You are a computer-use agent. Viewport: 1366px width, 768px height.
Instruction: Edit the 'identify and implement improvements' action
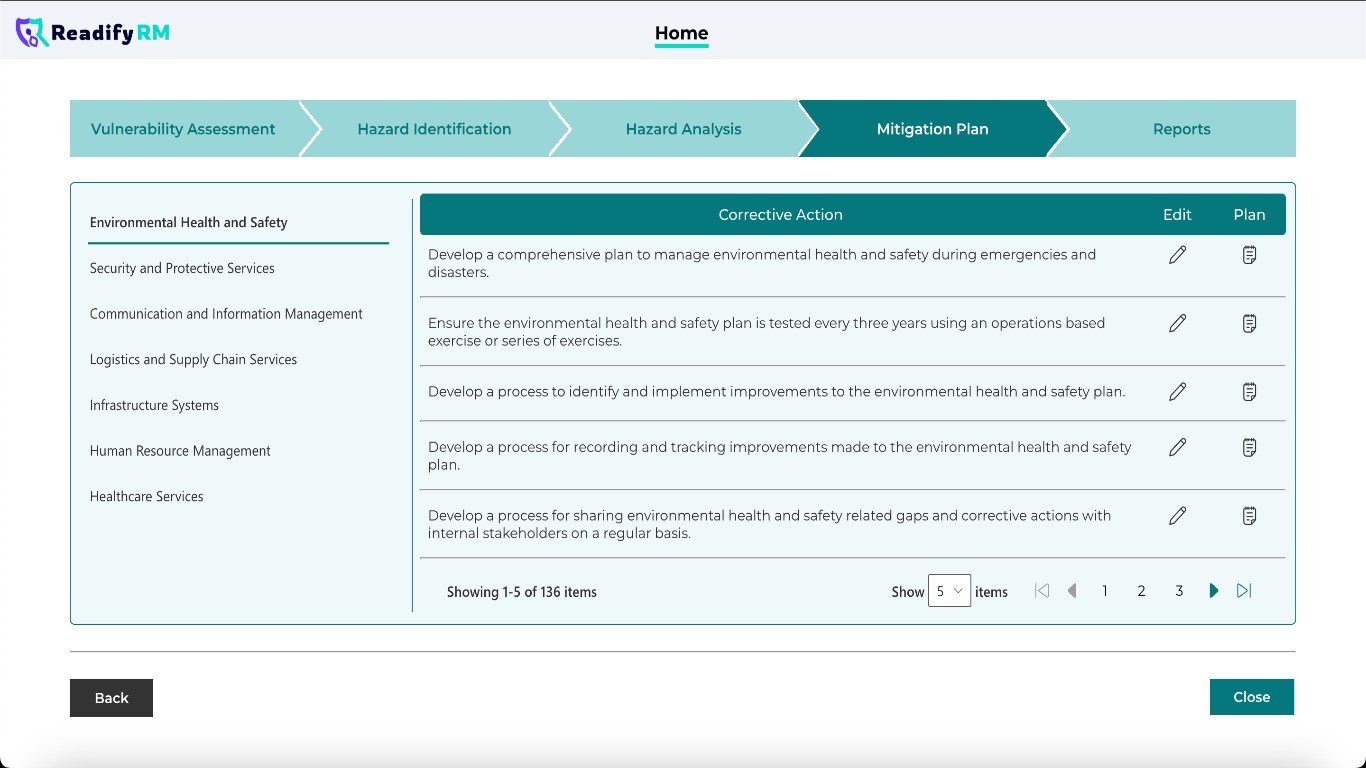click(x=1178, y=392)
